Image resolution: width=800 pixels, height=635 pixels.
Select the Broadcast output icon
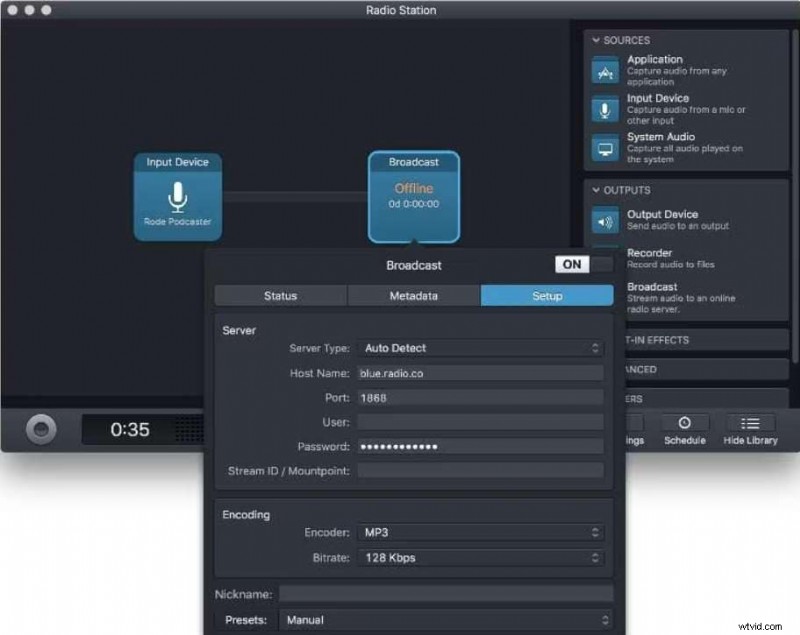coord(604,293)
